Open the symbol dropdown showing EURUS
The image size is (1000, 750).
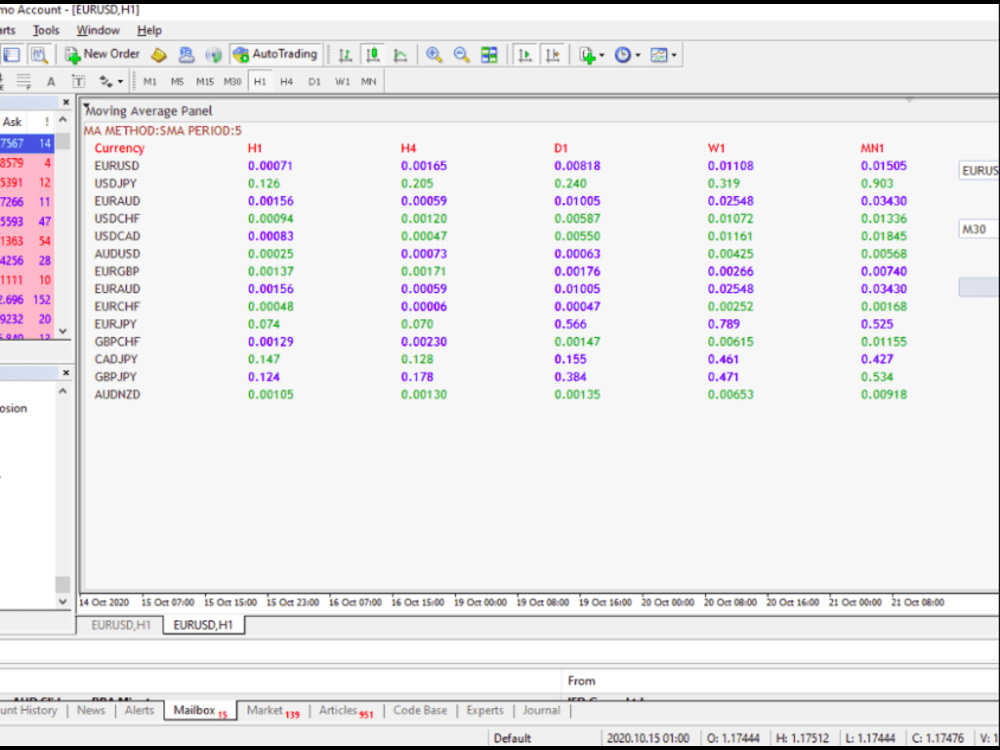point(980,170)
